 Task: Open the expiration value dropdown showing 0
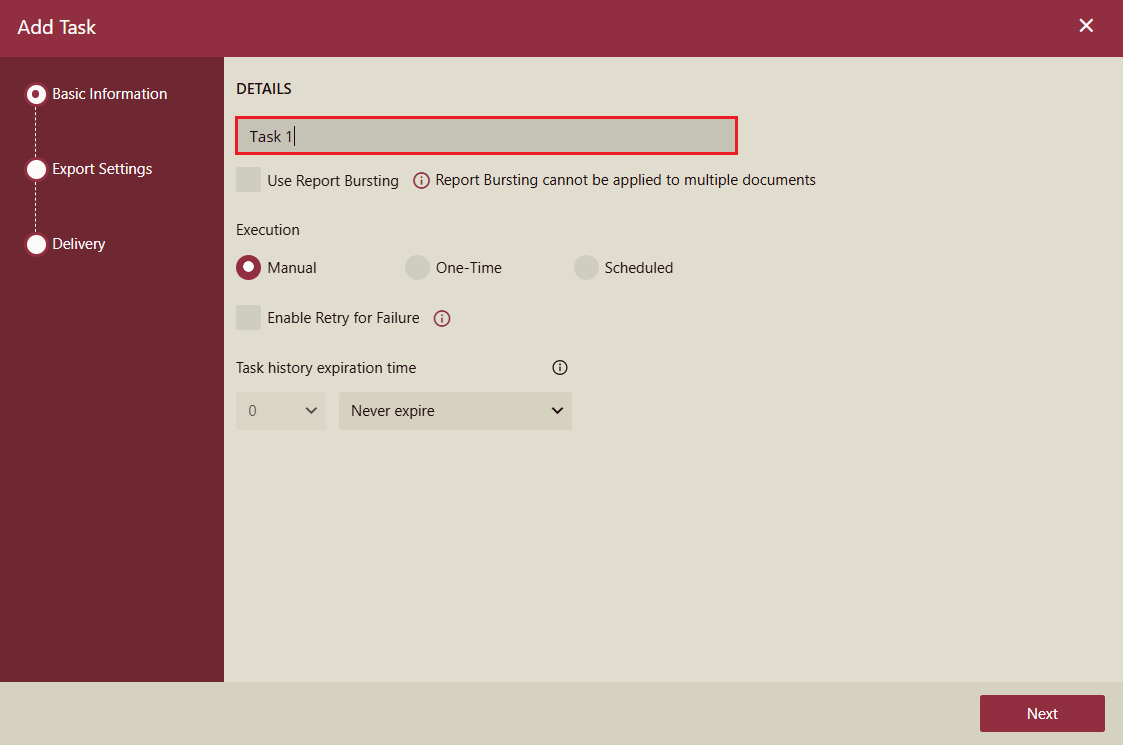[x=281, y=410]
